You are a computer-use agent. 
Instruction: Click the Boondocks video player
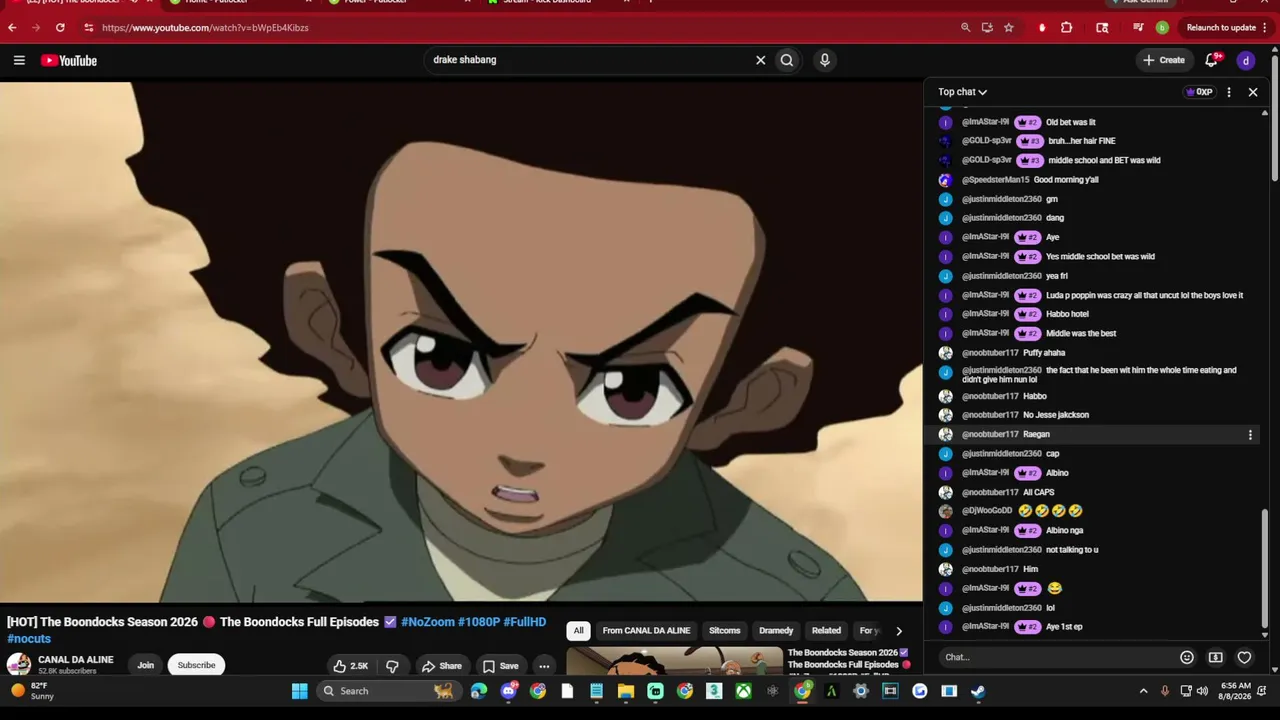tap(461, 342)
